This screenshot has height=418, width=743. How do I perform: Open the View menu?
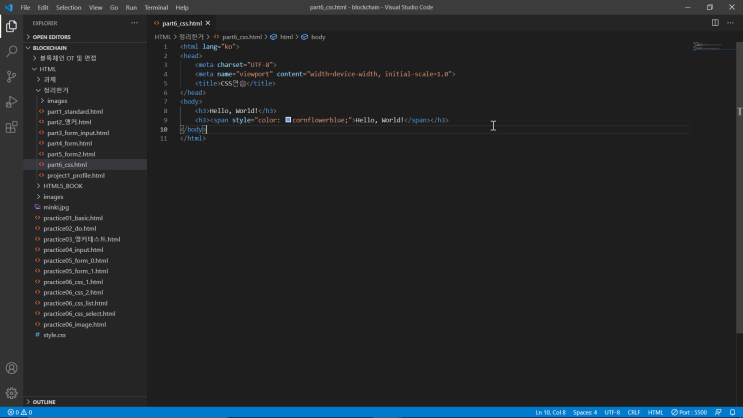click(95, 8)
